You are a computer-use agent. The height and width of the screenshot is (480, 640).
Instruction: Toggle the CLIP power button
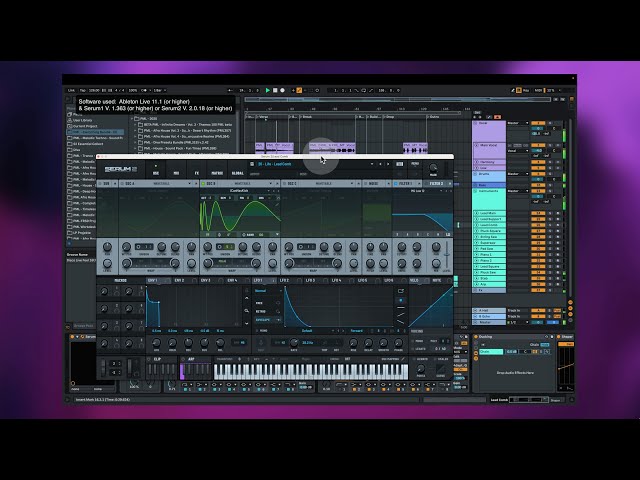click(149, 359)
